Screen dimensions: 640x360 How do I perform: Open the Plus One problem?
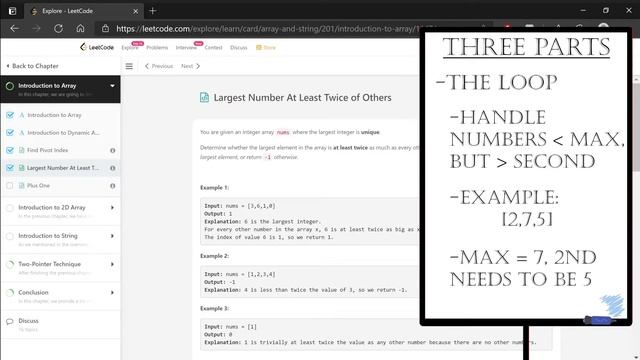click(x=38, y=186)
